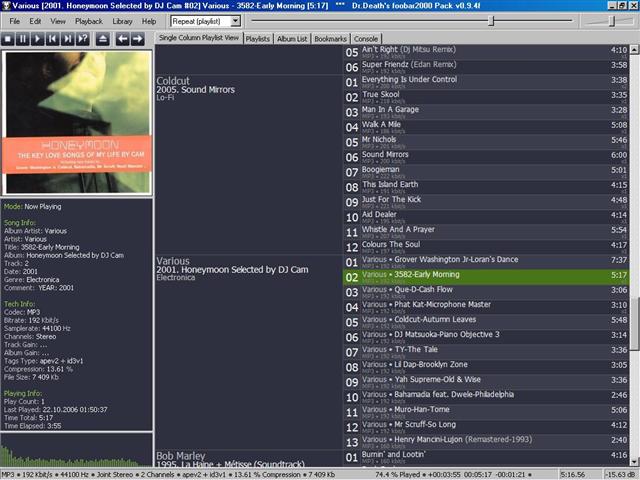
Task: Select track 'DJ Matsuoka-Piano Objective 3'
Action: click(486, 337)
